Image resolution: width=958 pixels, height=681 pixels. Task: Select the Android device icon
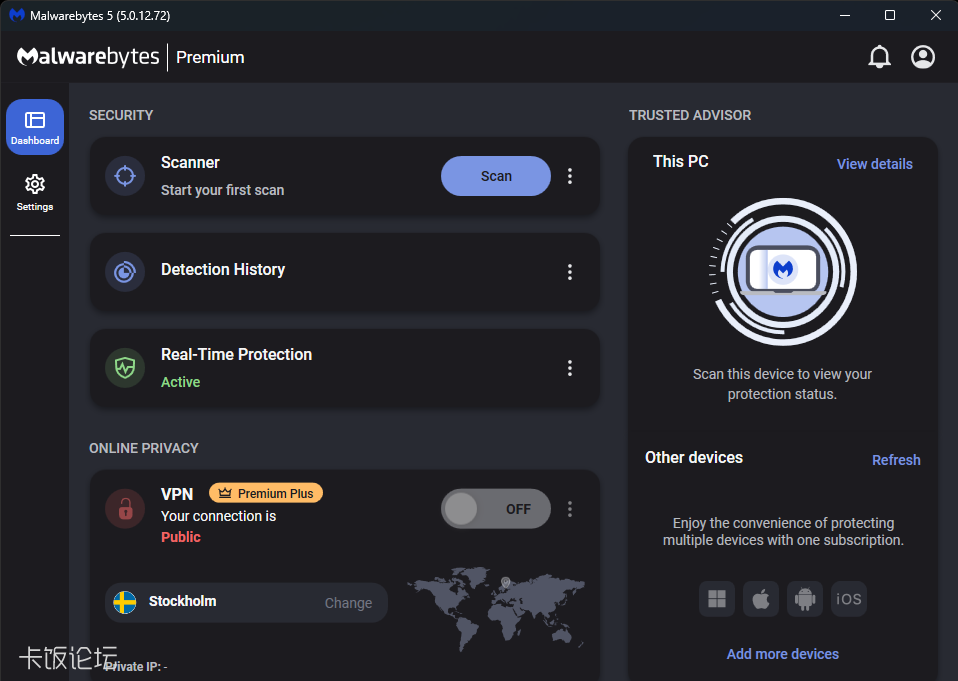tap(804, 598)
